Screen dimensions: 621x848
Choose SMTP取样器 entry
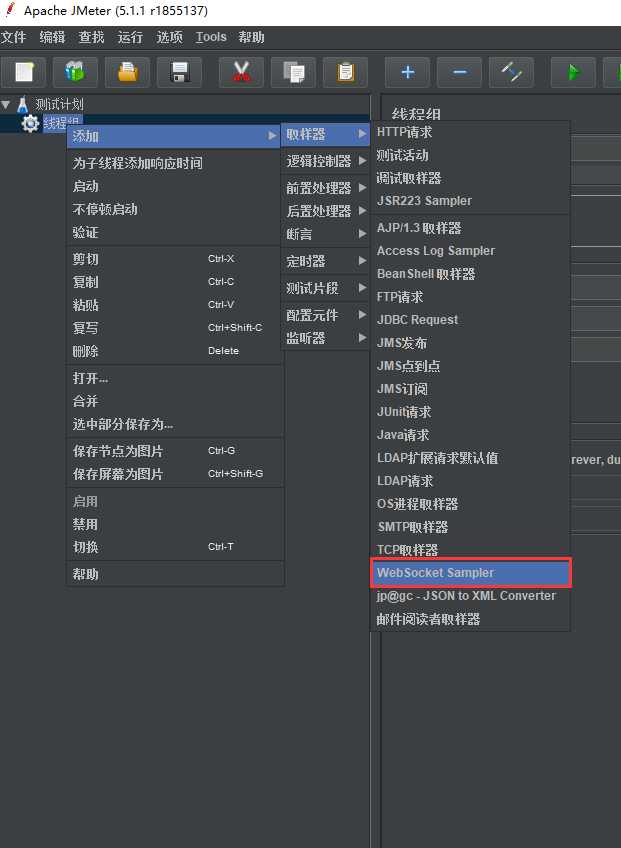pos(471,527)
